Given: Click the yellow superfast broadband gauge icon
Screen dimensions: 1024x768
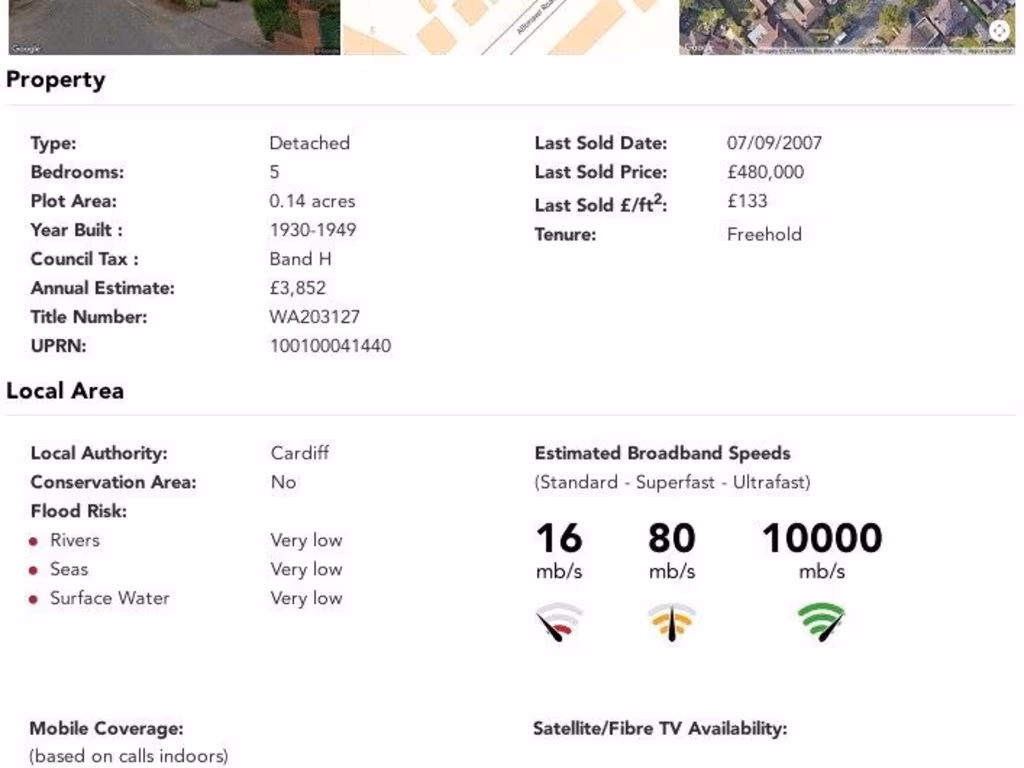Looking at the screenshot, I should pos(671,622).
